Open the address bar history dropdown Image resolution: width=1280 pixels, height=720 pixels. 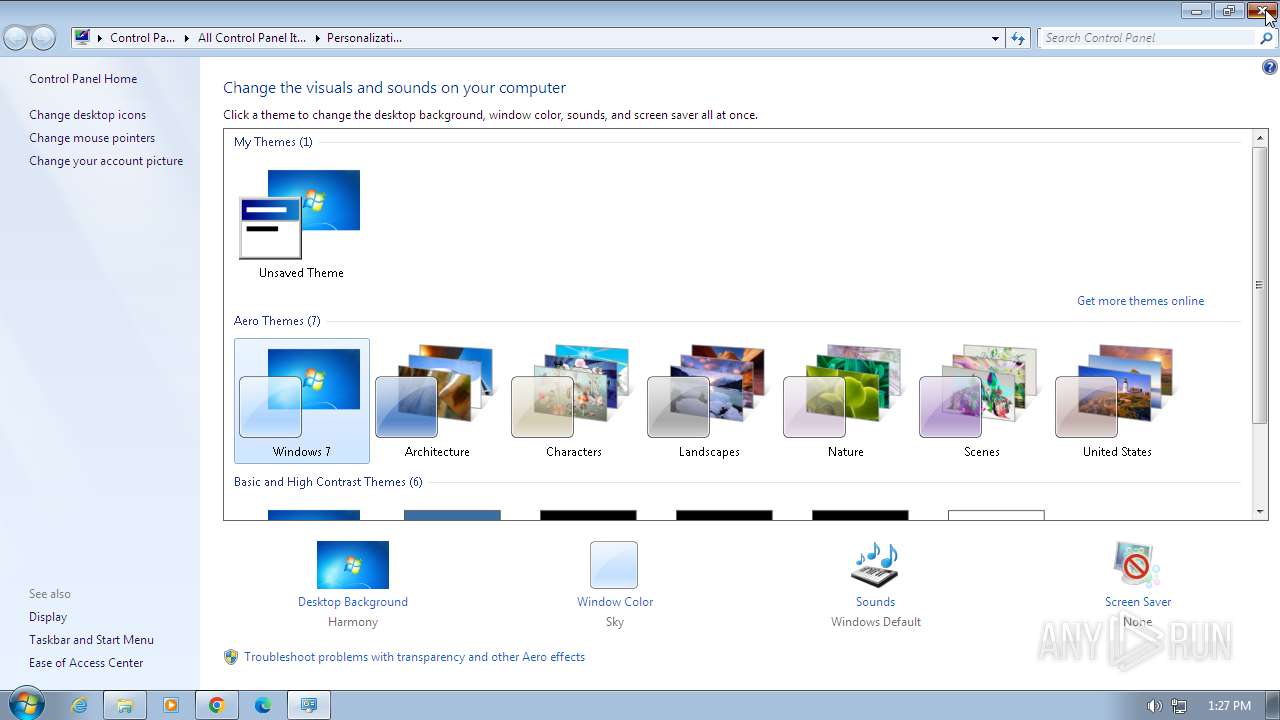pyautogui.click(x=995, y=38)
